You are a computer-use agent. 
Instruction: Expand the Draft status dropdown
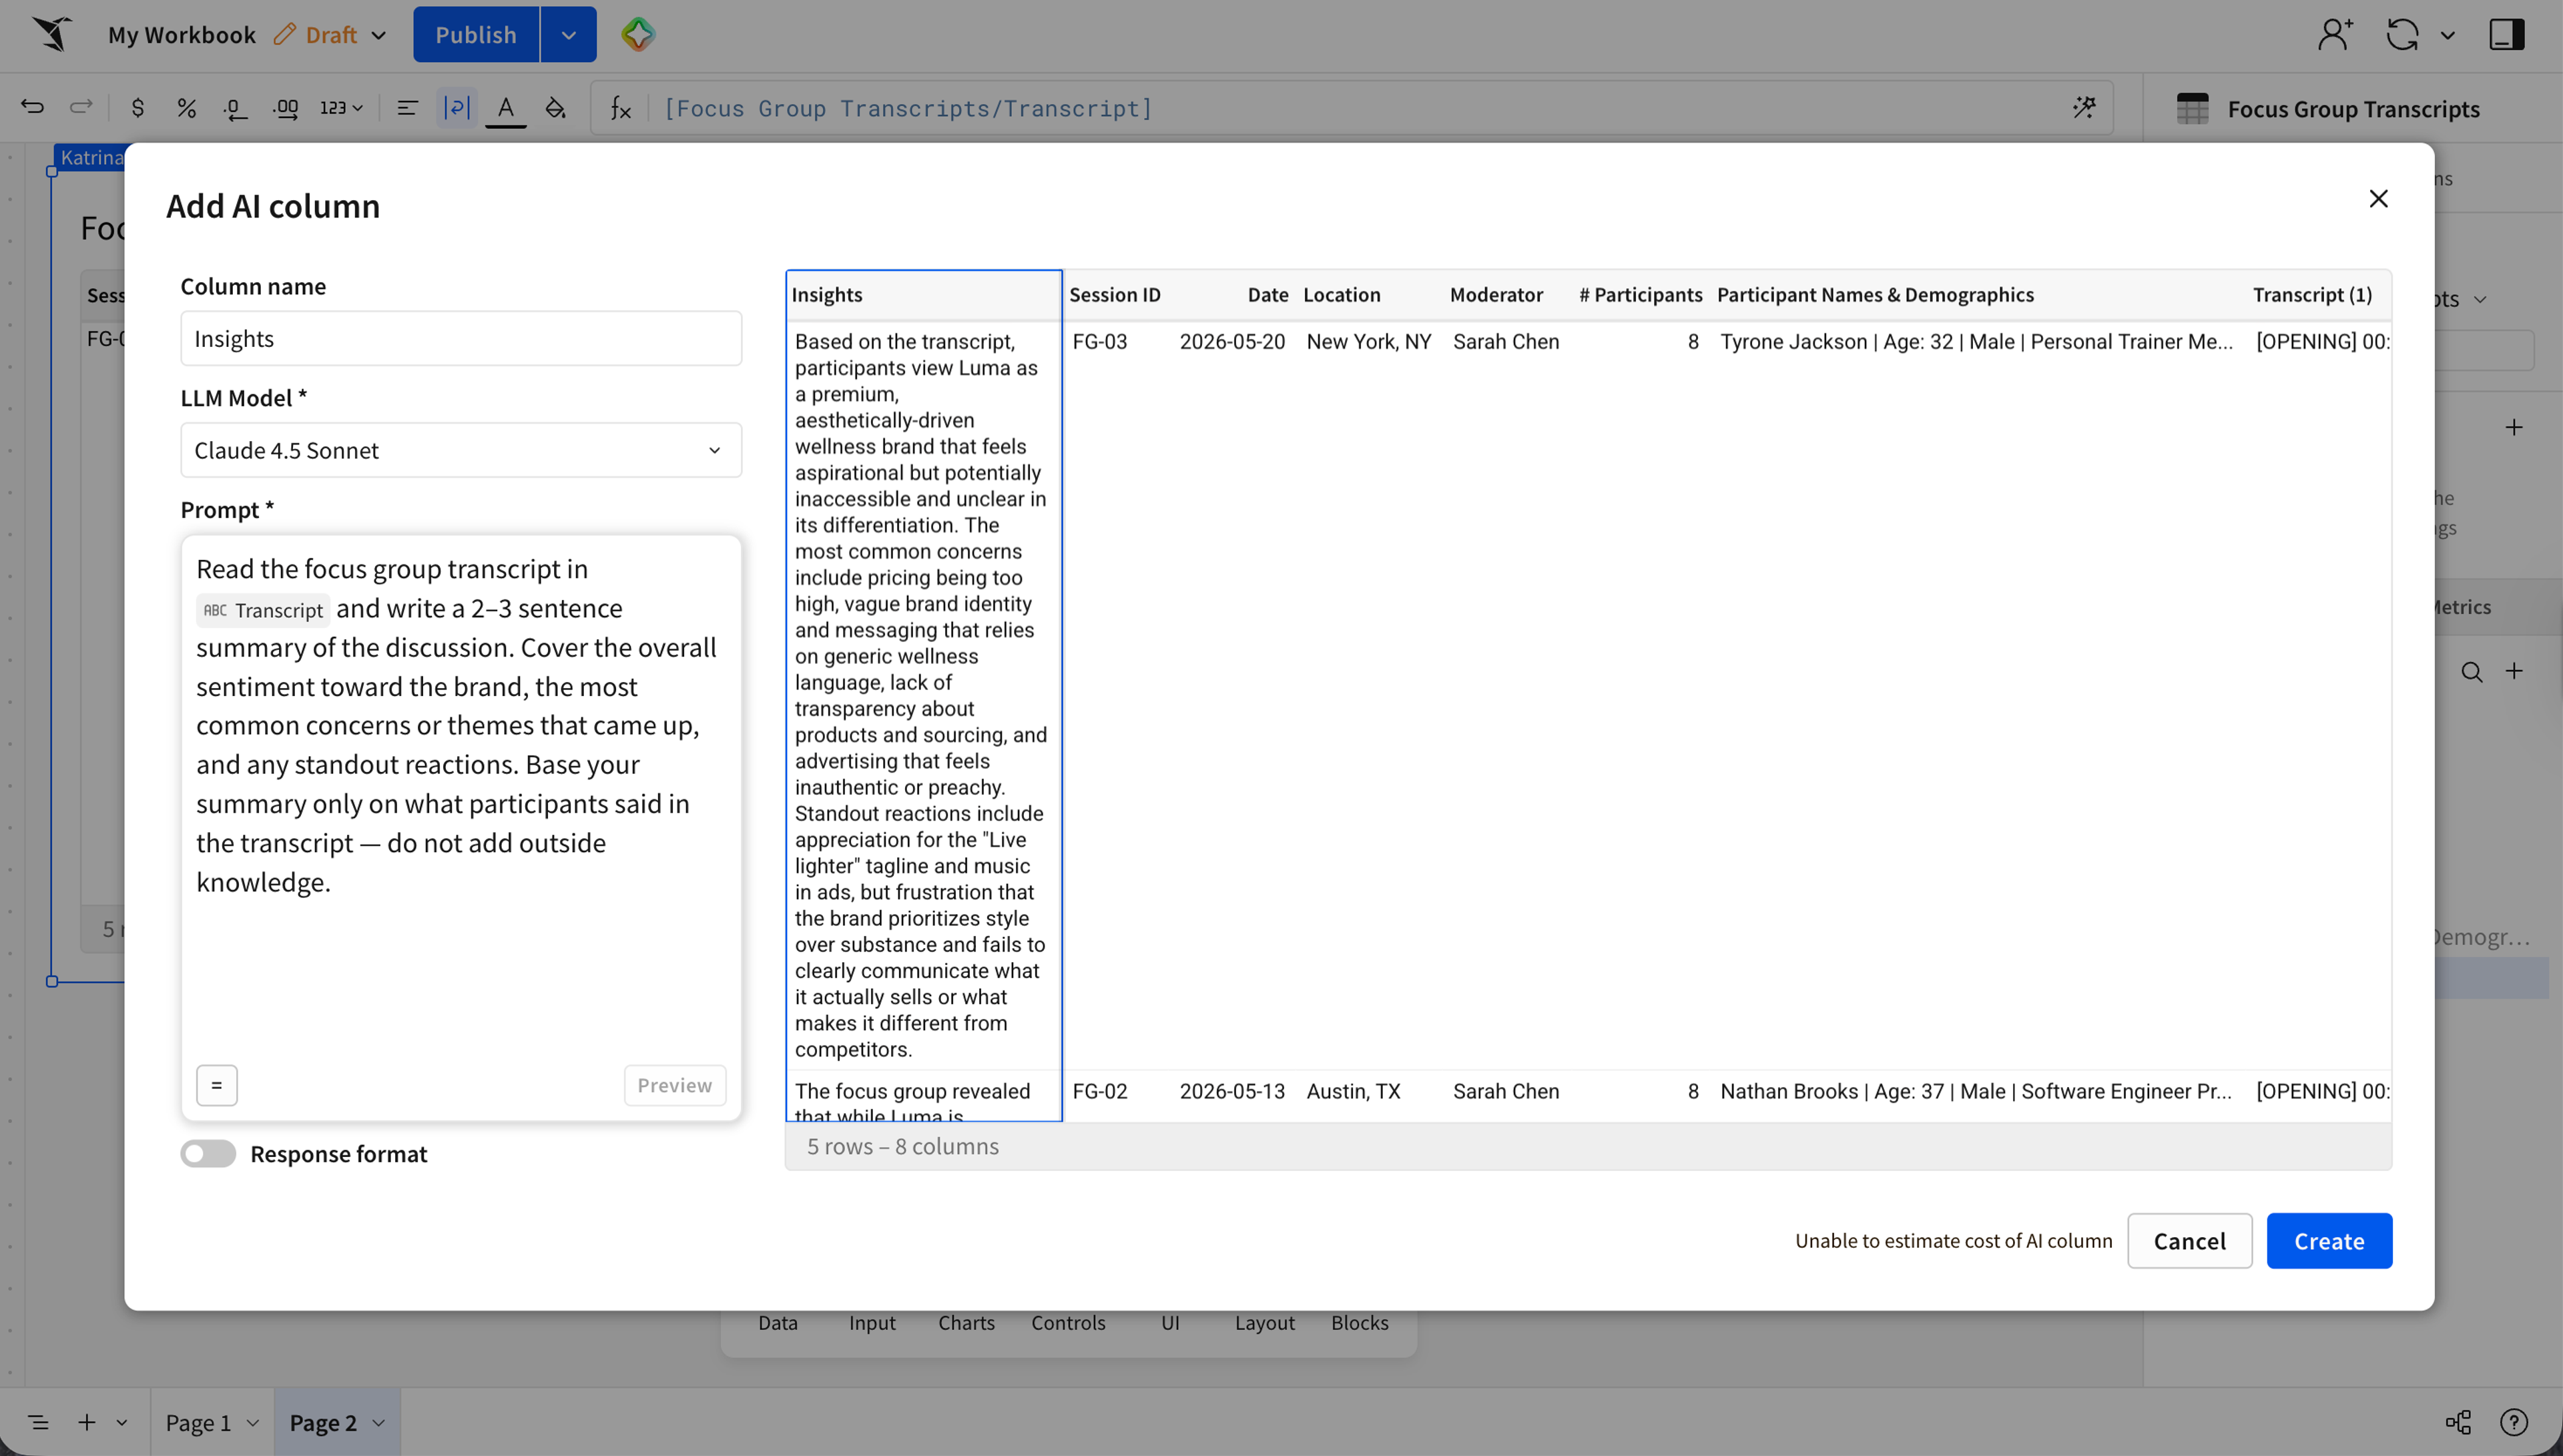point(379,35)
